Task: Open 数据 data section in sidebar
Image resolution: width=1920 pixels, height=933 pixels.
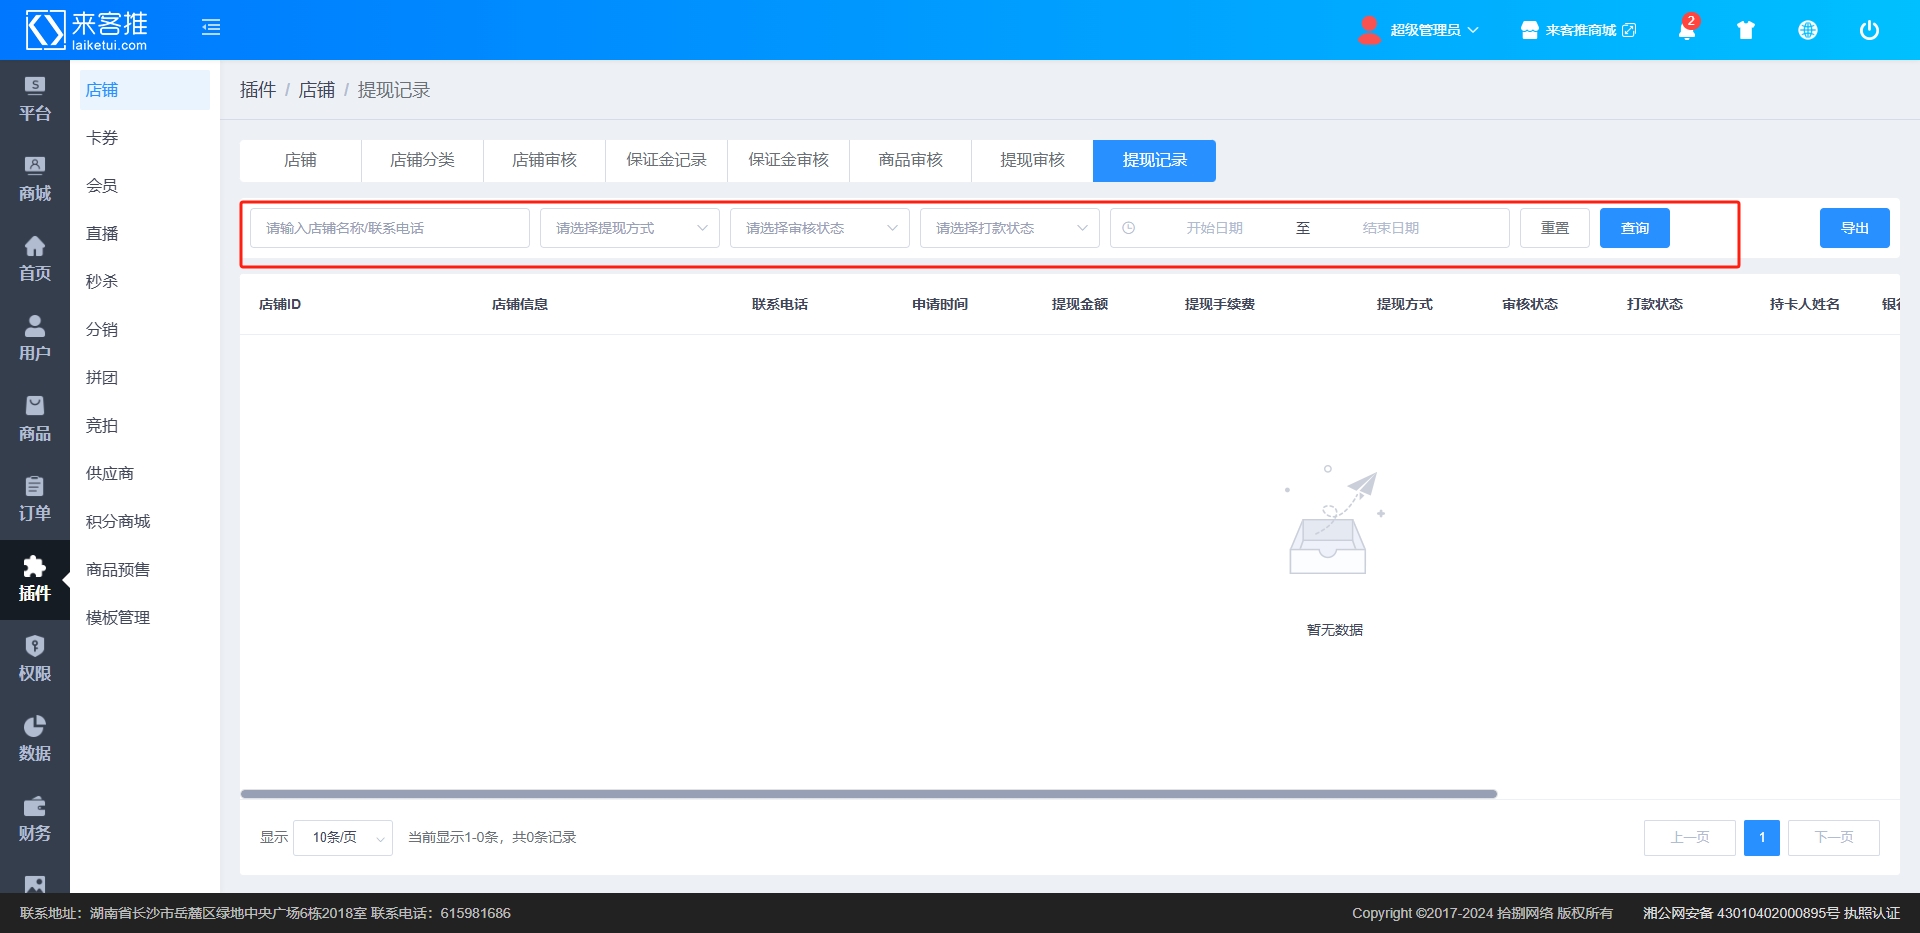Action: (35, 739)
